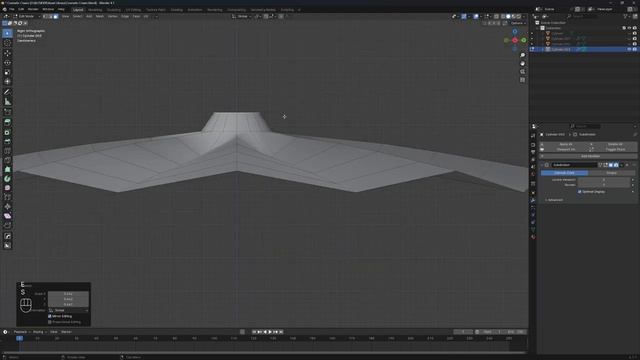
Task: Toggle modifier show in render icon
Action: point(616,165)
